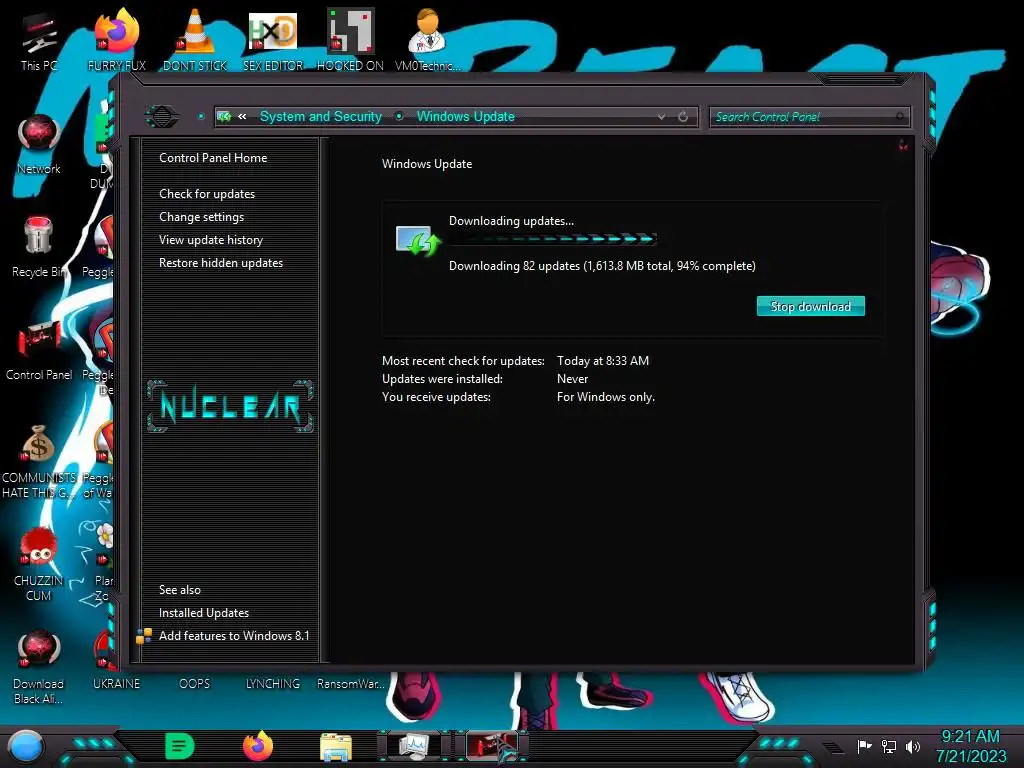Open network tray icon
The width and height of the screenshot is (1024, 768).
click(x=889, y=746)
